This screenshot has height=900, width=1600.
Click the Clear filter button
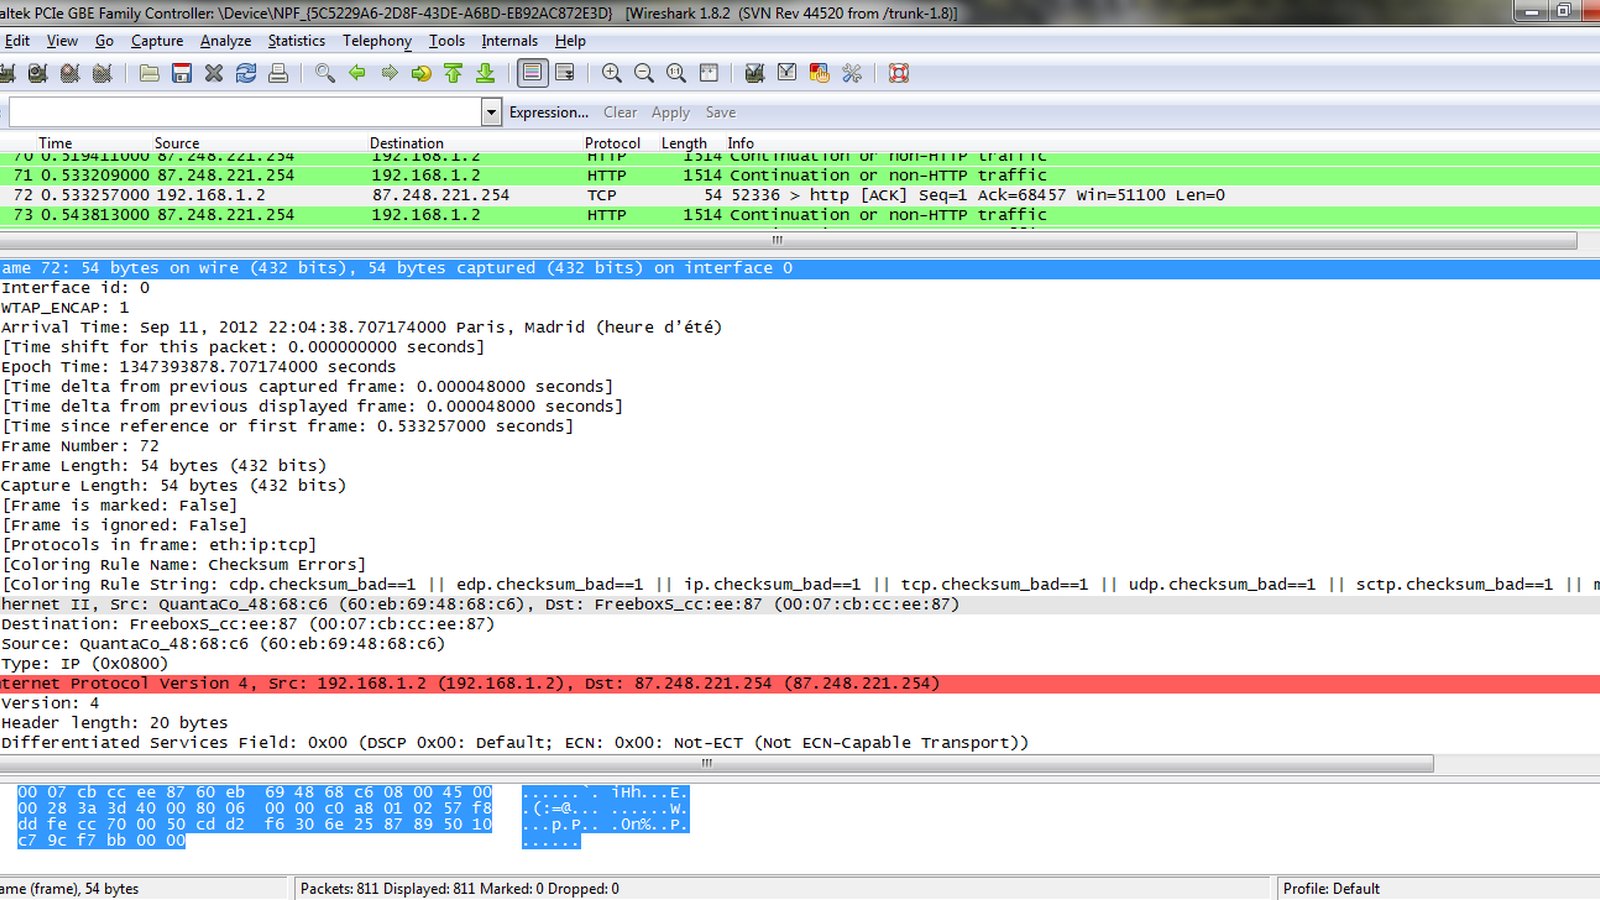click(620, 113)
